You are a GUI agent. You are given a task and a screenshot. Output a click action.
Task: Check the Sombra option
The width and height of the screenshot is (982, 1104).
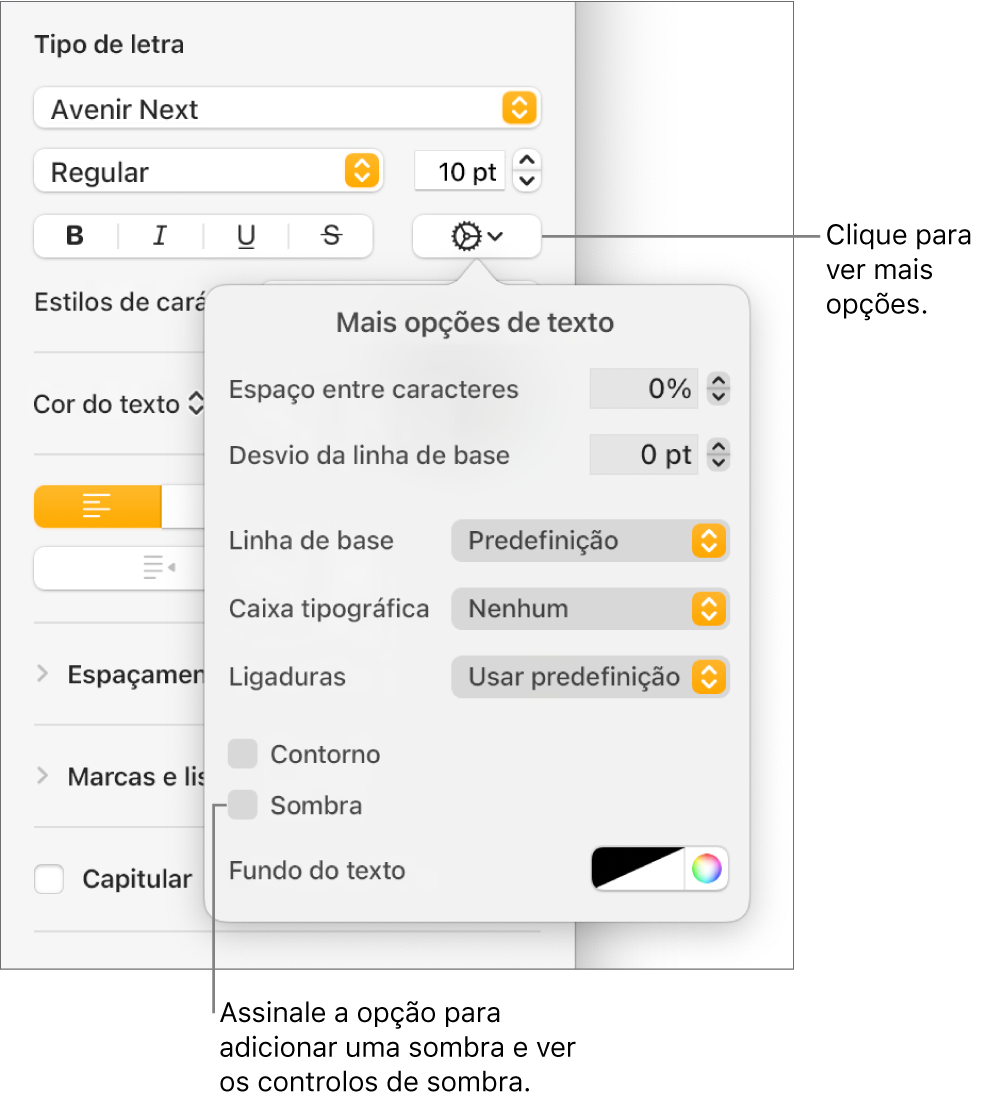click(x=243, y=805)
